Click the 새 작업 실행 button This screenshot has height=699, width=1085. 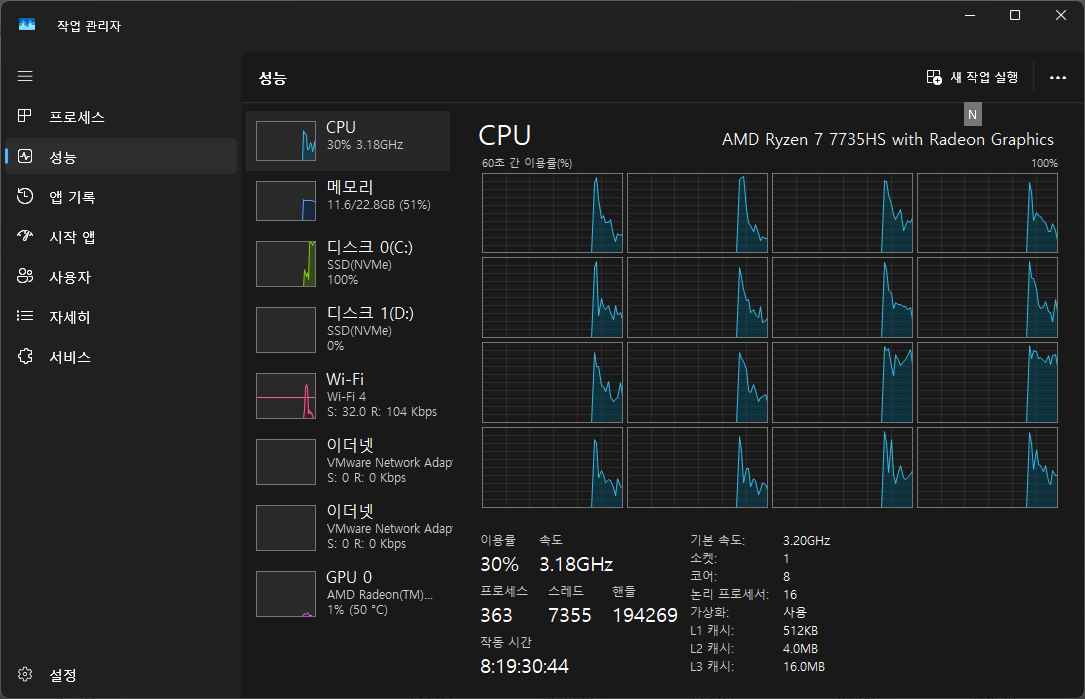click(x=972, y=77)
